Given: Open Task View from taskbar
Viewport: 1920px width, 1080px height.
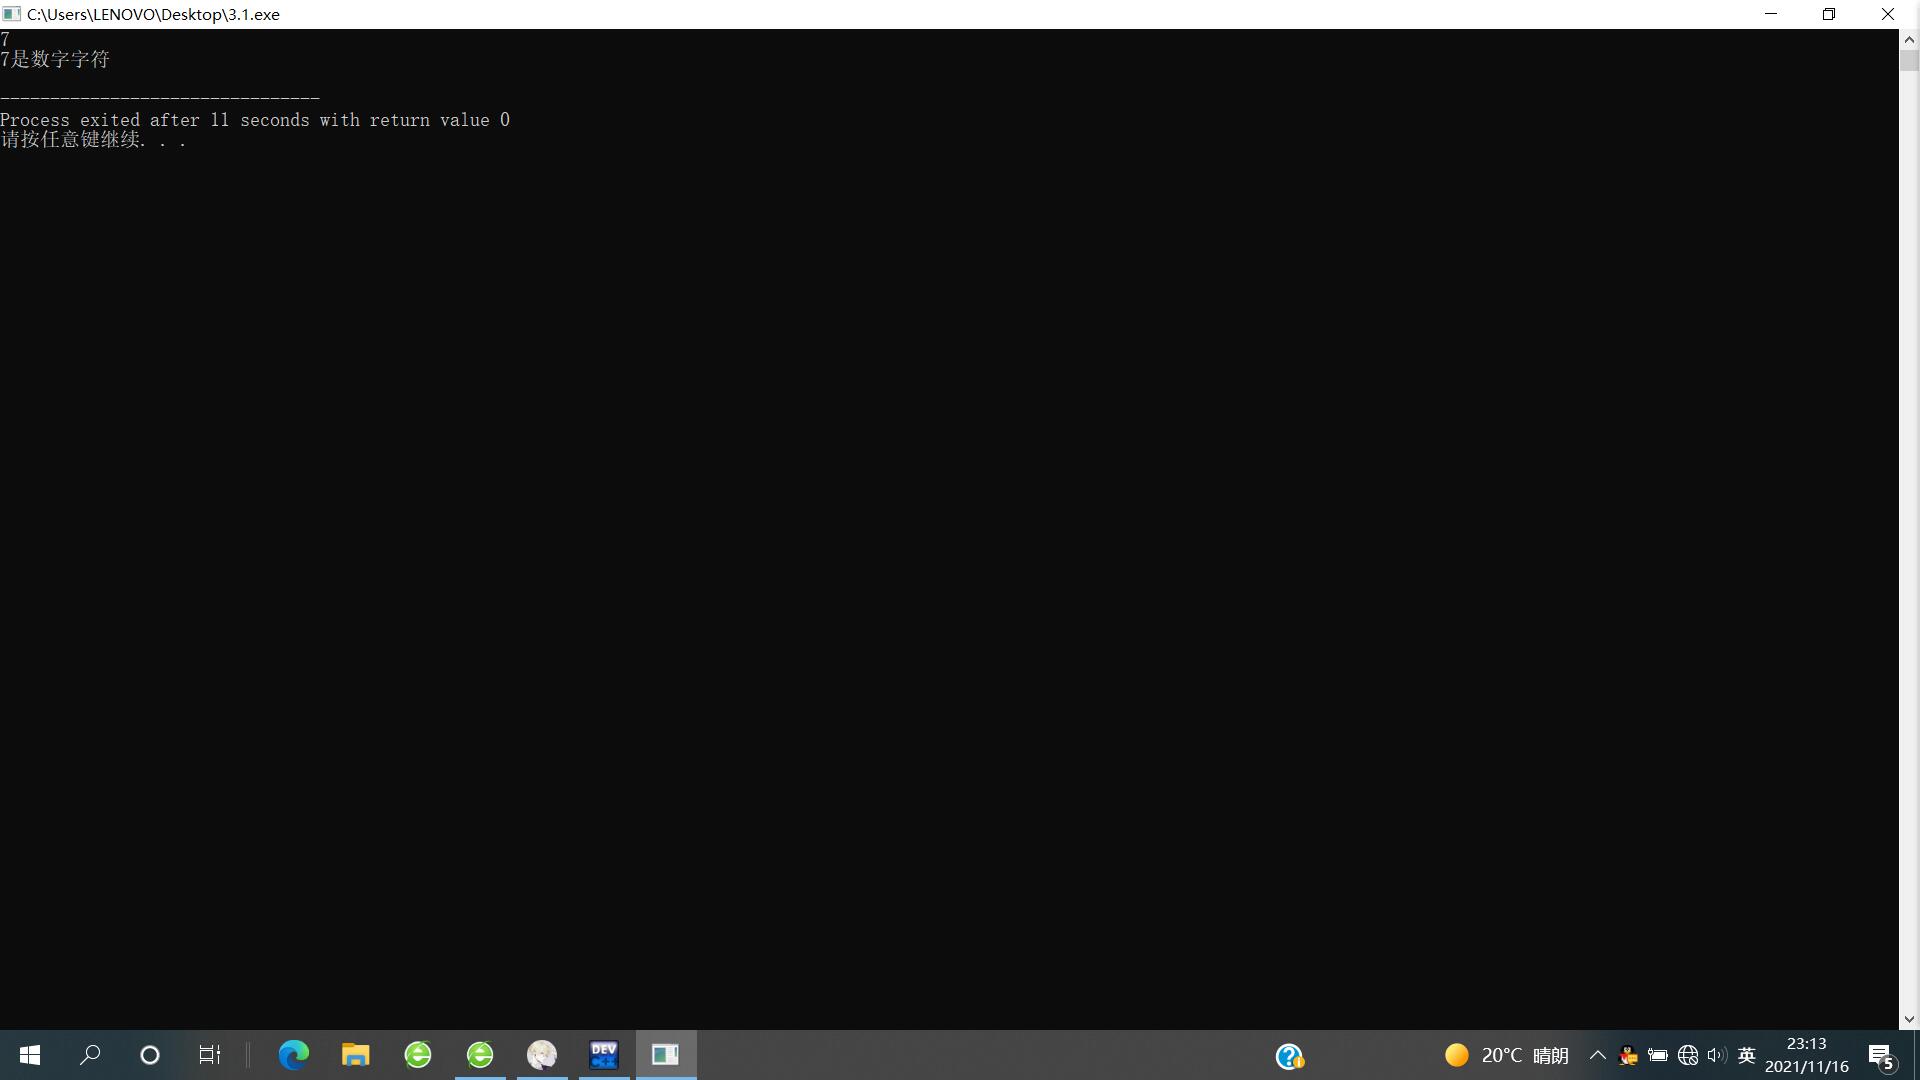Looking at the screenshot, I should click(x=209, y=1055).
